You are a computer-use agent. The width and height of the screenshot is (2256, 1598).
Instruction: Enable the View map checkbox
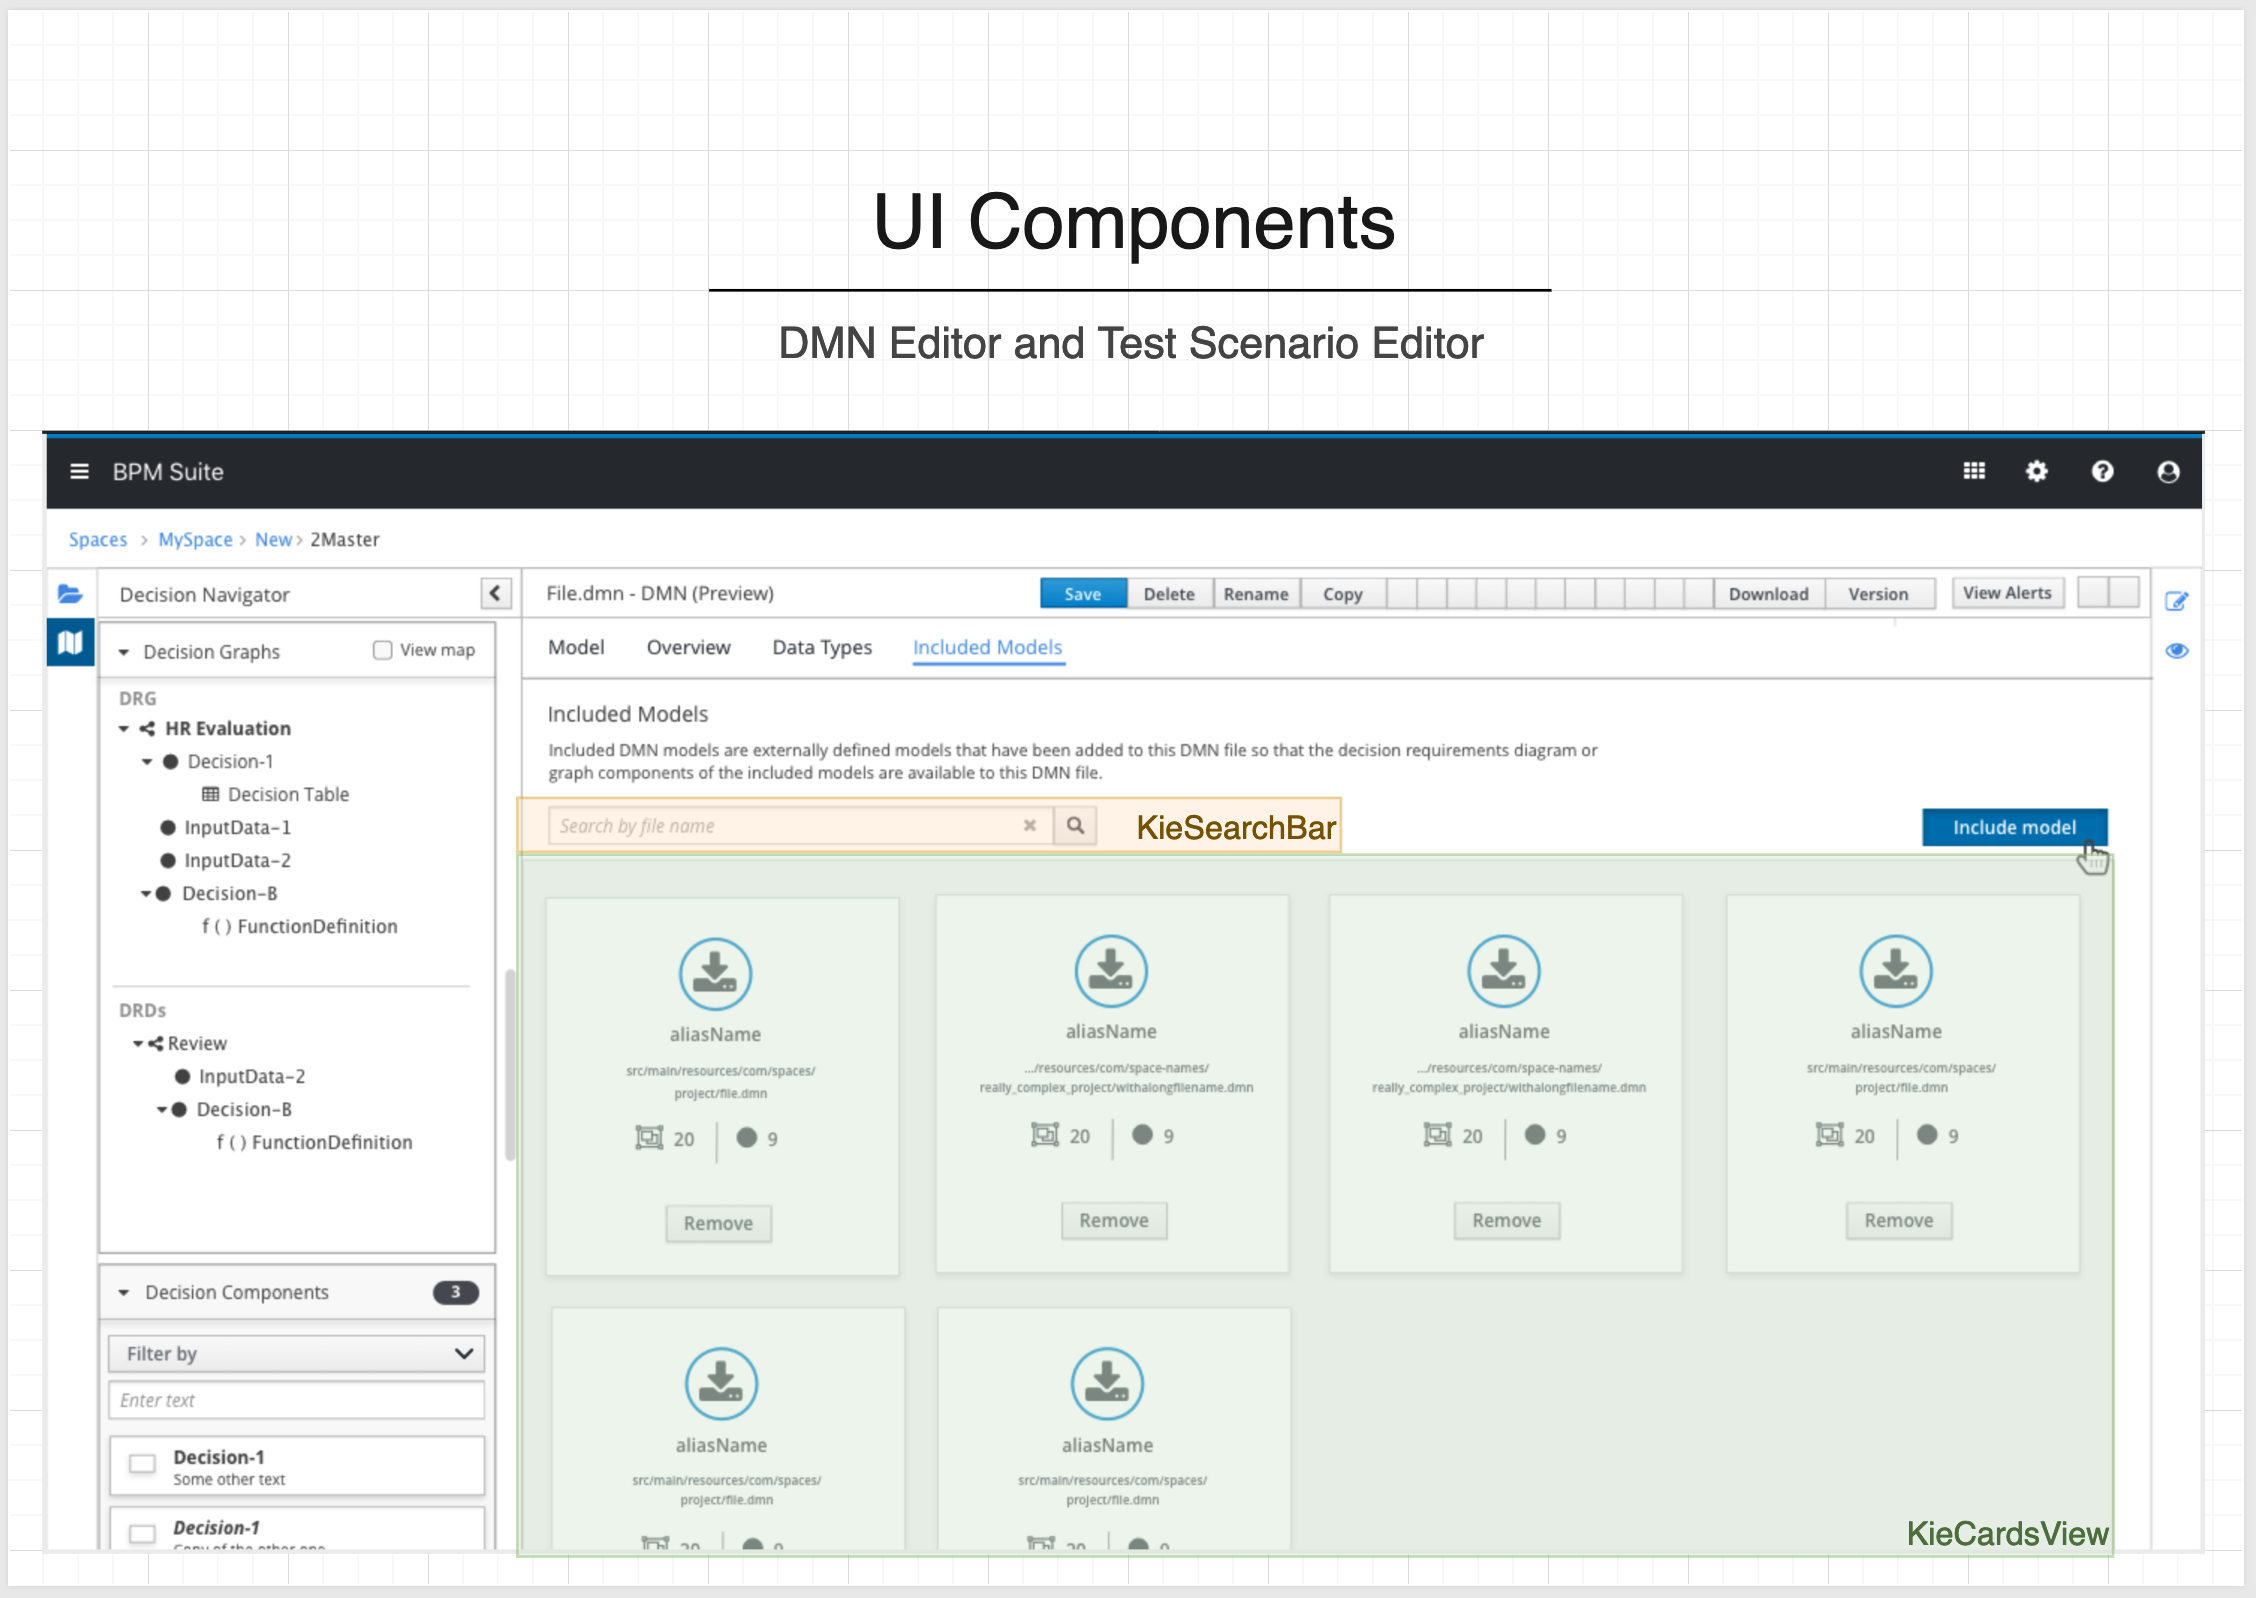coord(382,650)
